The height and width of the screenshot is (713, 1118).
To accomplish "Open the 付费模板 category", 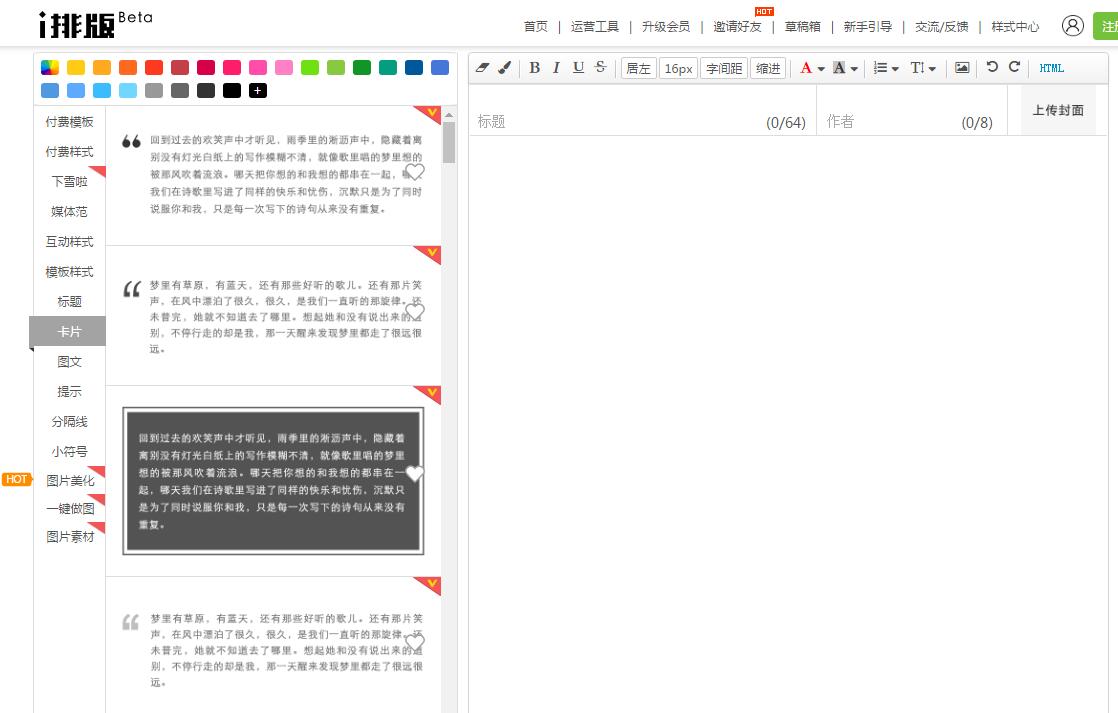I will (69, 122).
